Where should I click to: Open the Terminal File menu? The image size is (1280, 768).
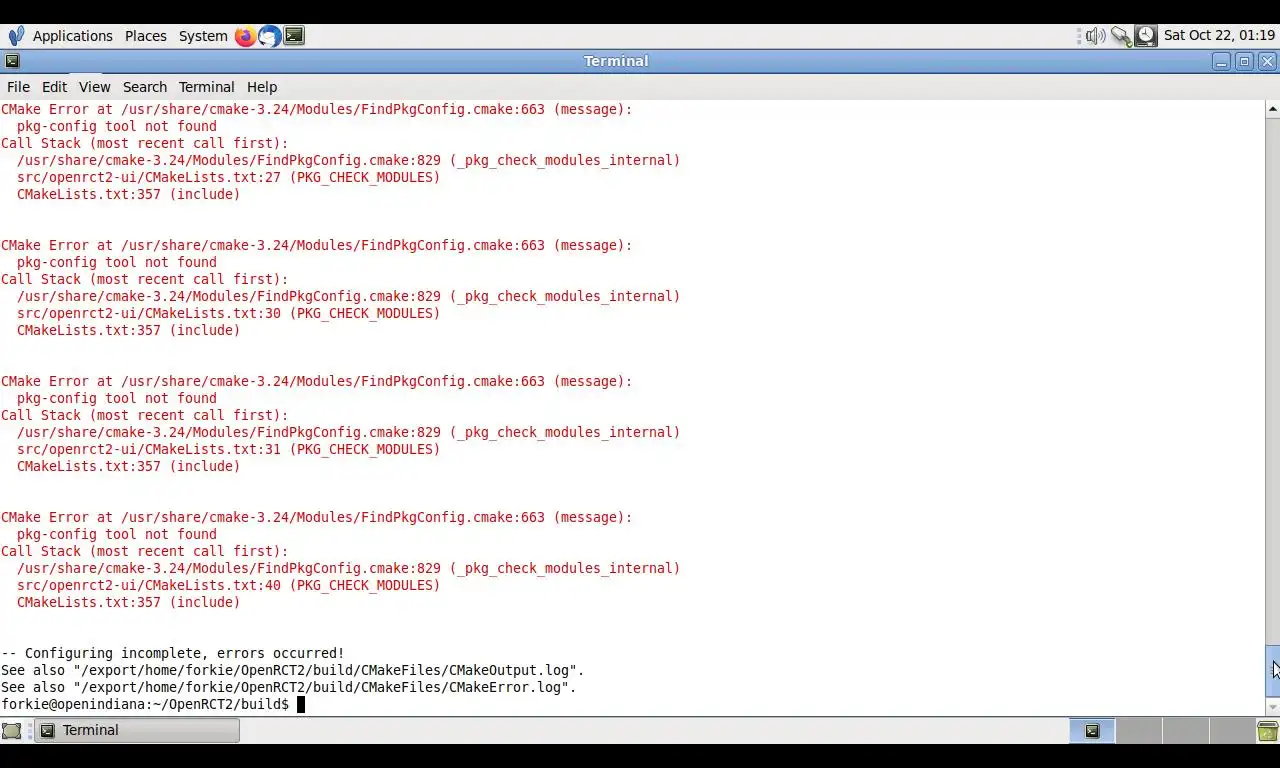tap(18, 87)
